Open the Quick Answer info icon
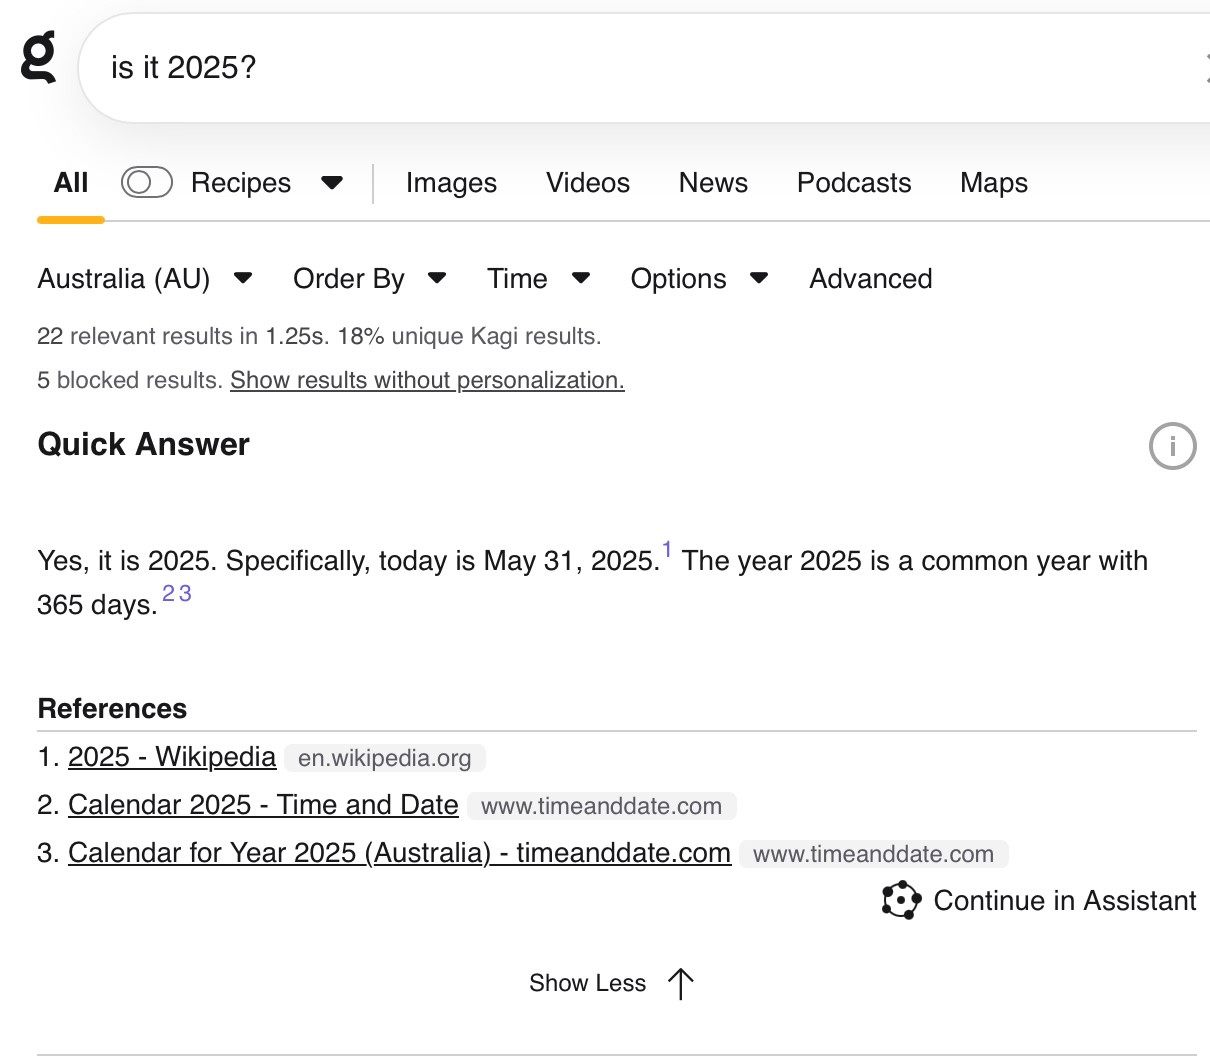Image resolution: width=1210 pixels, height=1060 pixels. coord(1172,446)
